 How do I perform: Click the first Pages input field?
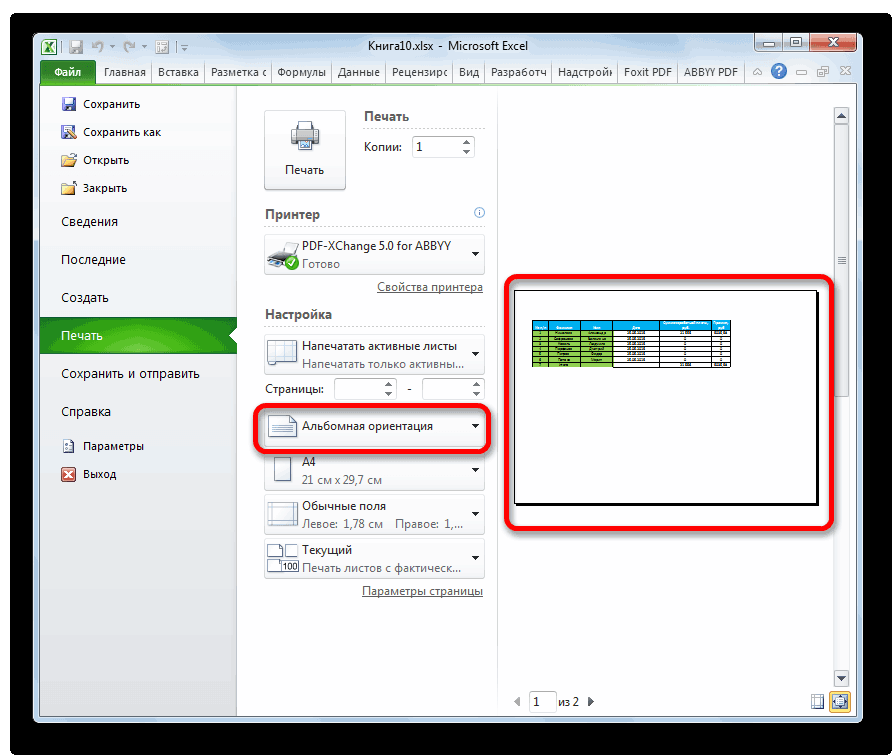(x=358, y=389)
